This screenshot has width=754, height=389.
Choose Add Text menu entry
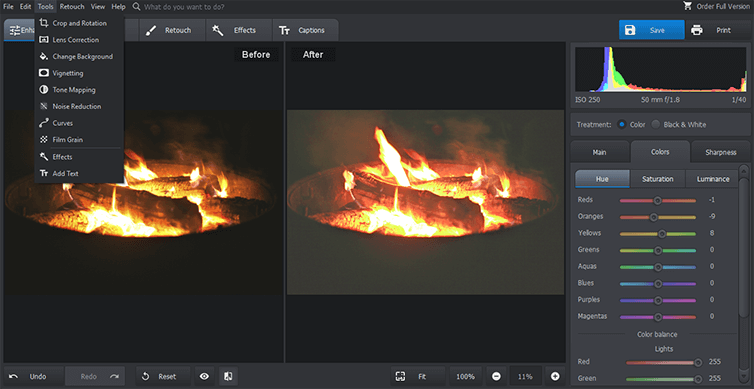click(x=79, y=174)
